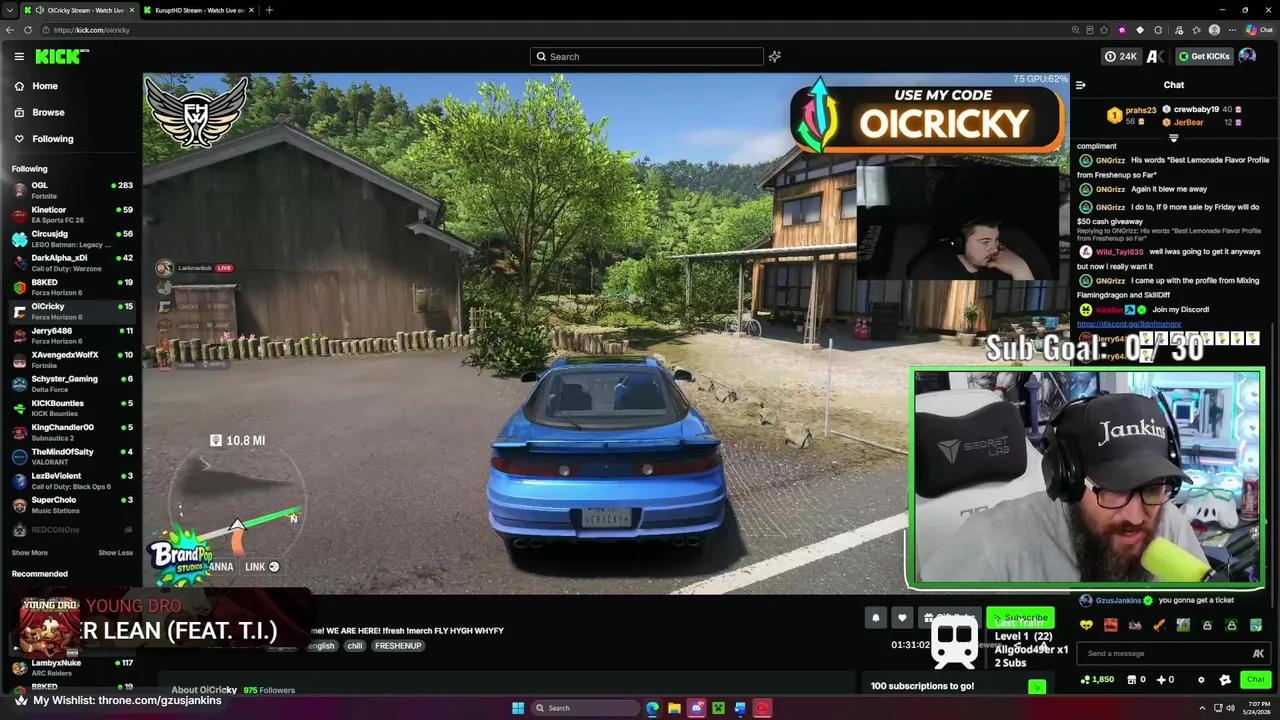The height and width of the screenshot is (720, 1280).
Task: Open the user profile avatar menu
Action: pos(1247,56)
